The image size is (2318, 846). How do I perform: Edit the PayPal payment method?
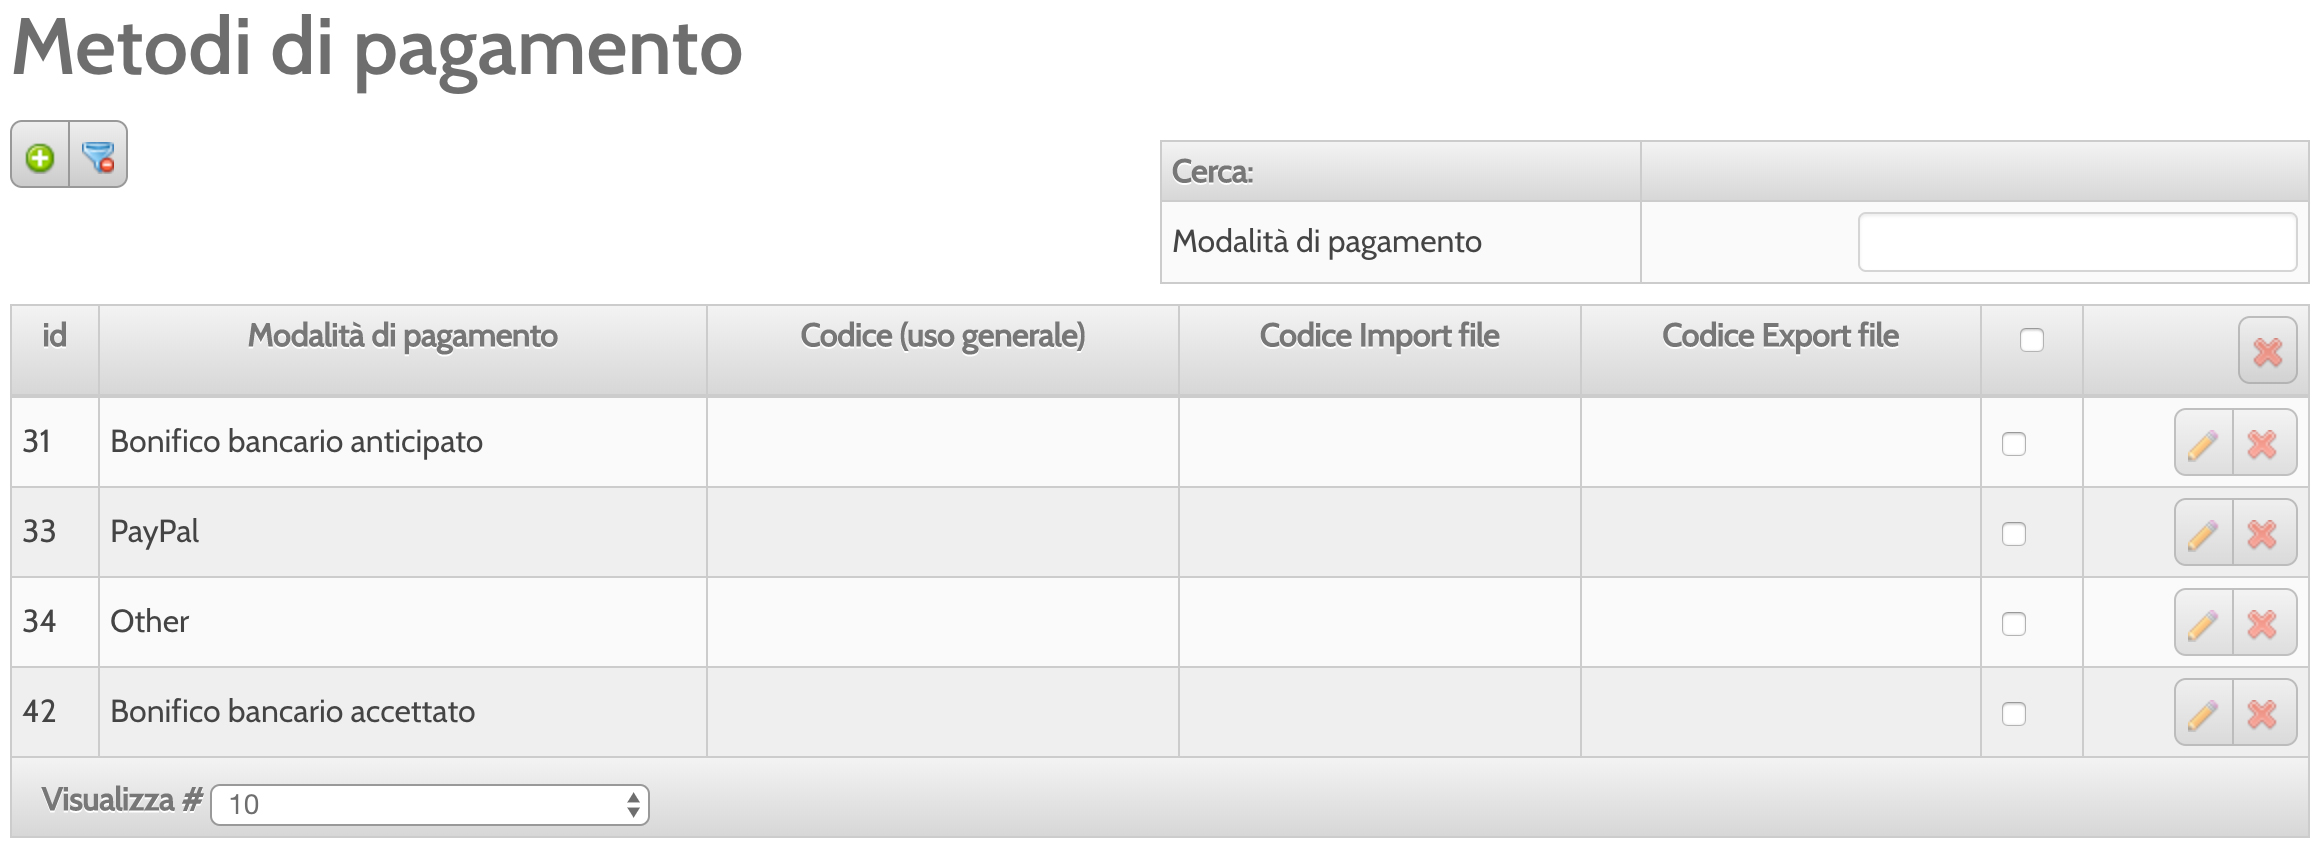click(x=2203, y=533)
